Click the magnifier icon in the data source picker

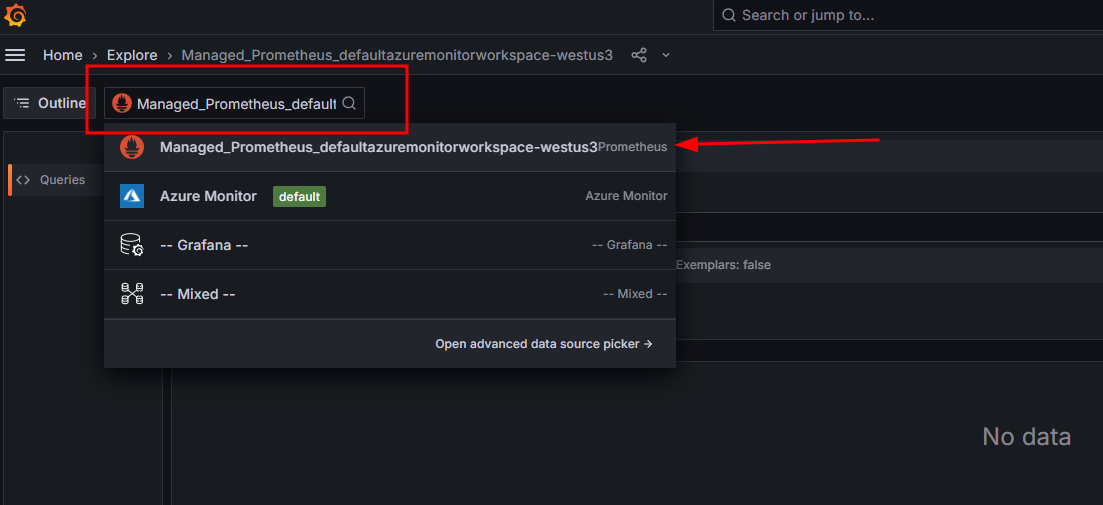click(x=349, y=103)
